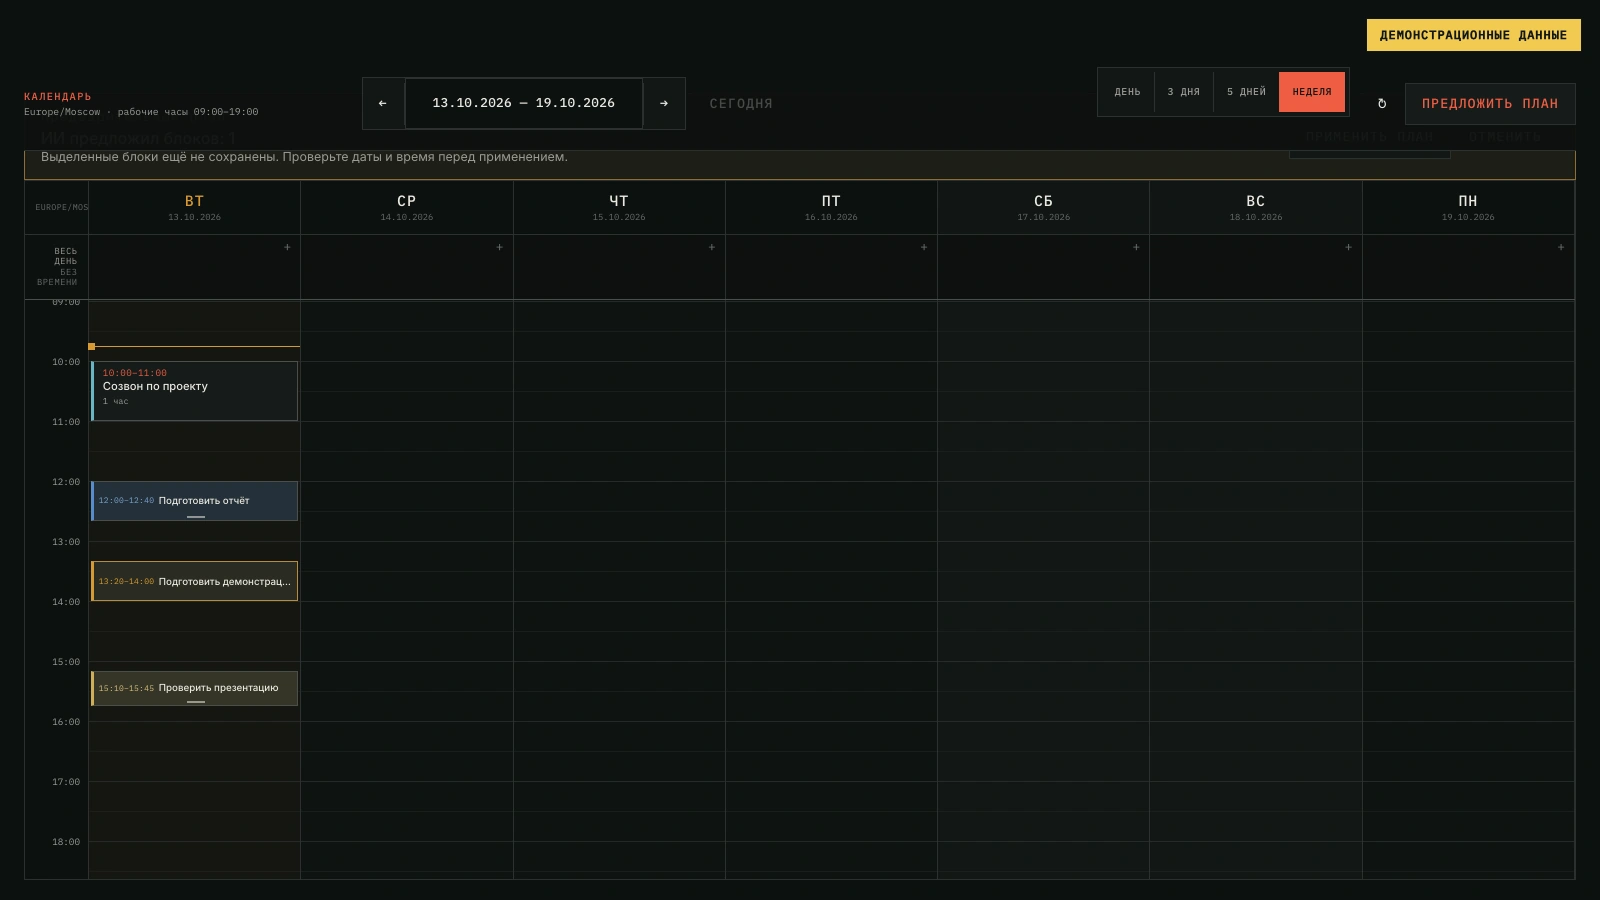Open the Созвон по проекту event
1600x900 pixels.
[195, 391]
